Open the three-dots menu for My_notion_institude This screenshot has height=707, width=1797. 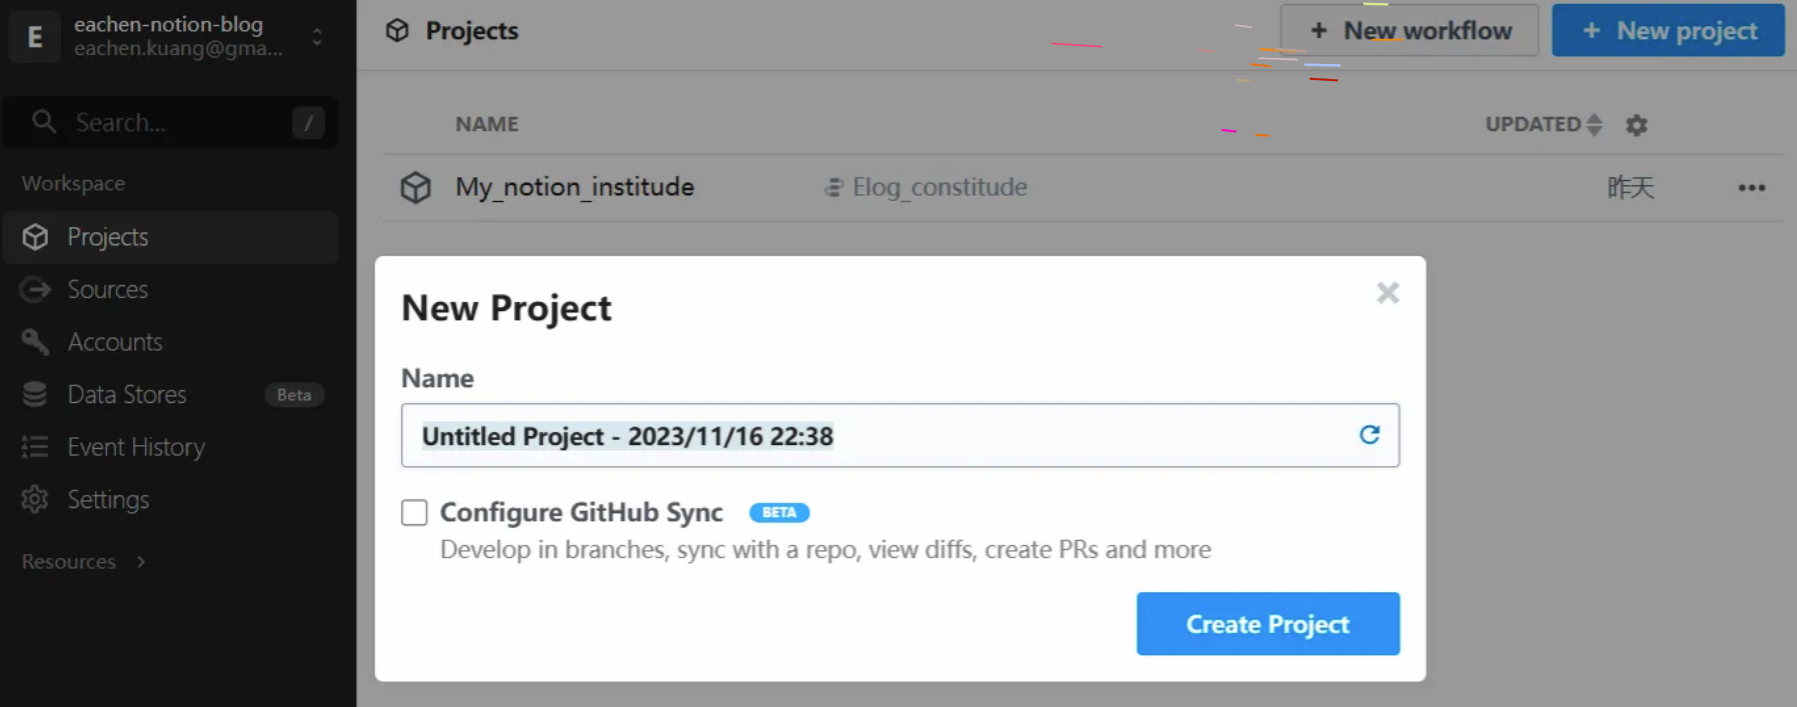coord(1751,188)
